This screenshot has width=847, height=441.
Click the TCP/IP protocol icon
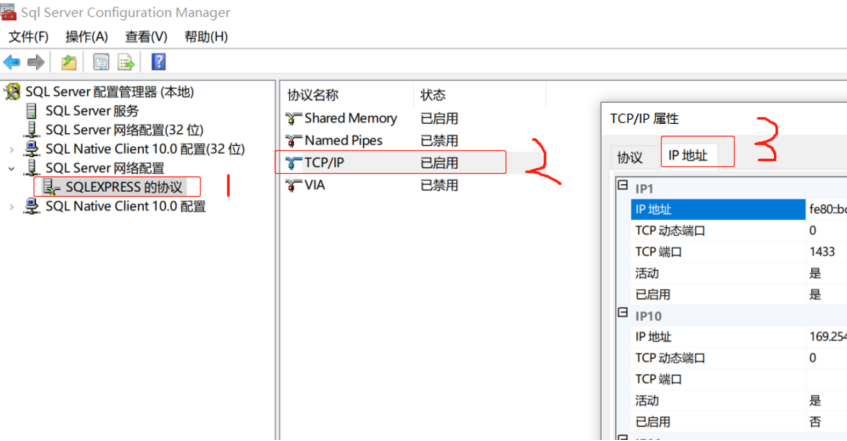pyautogui.click(x=293, y=163)
